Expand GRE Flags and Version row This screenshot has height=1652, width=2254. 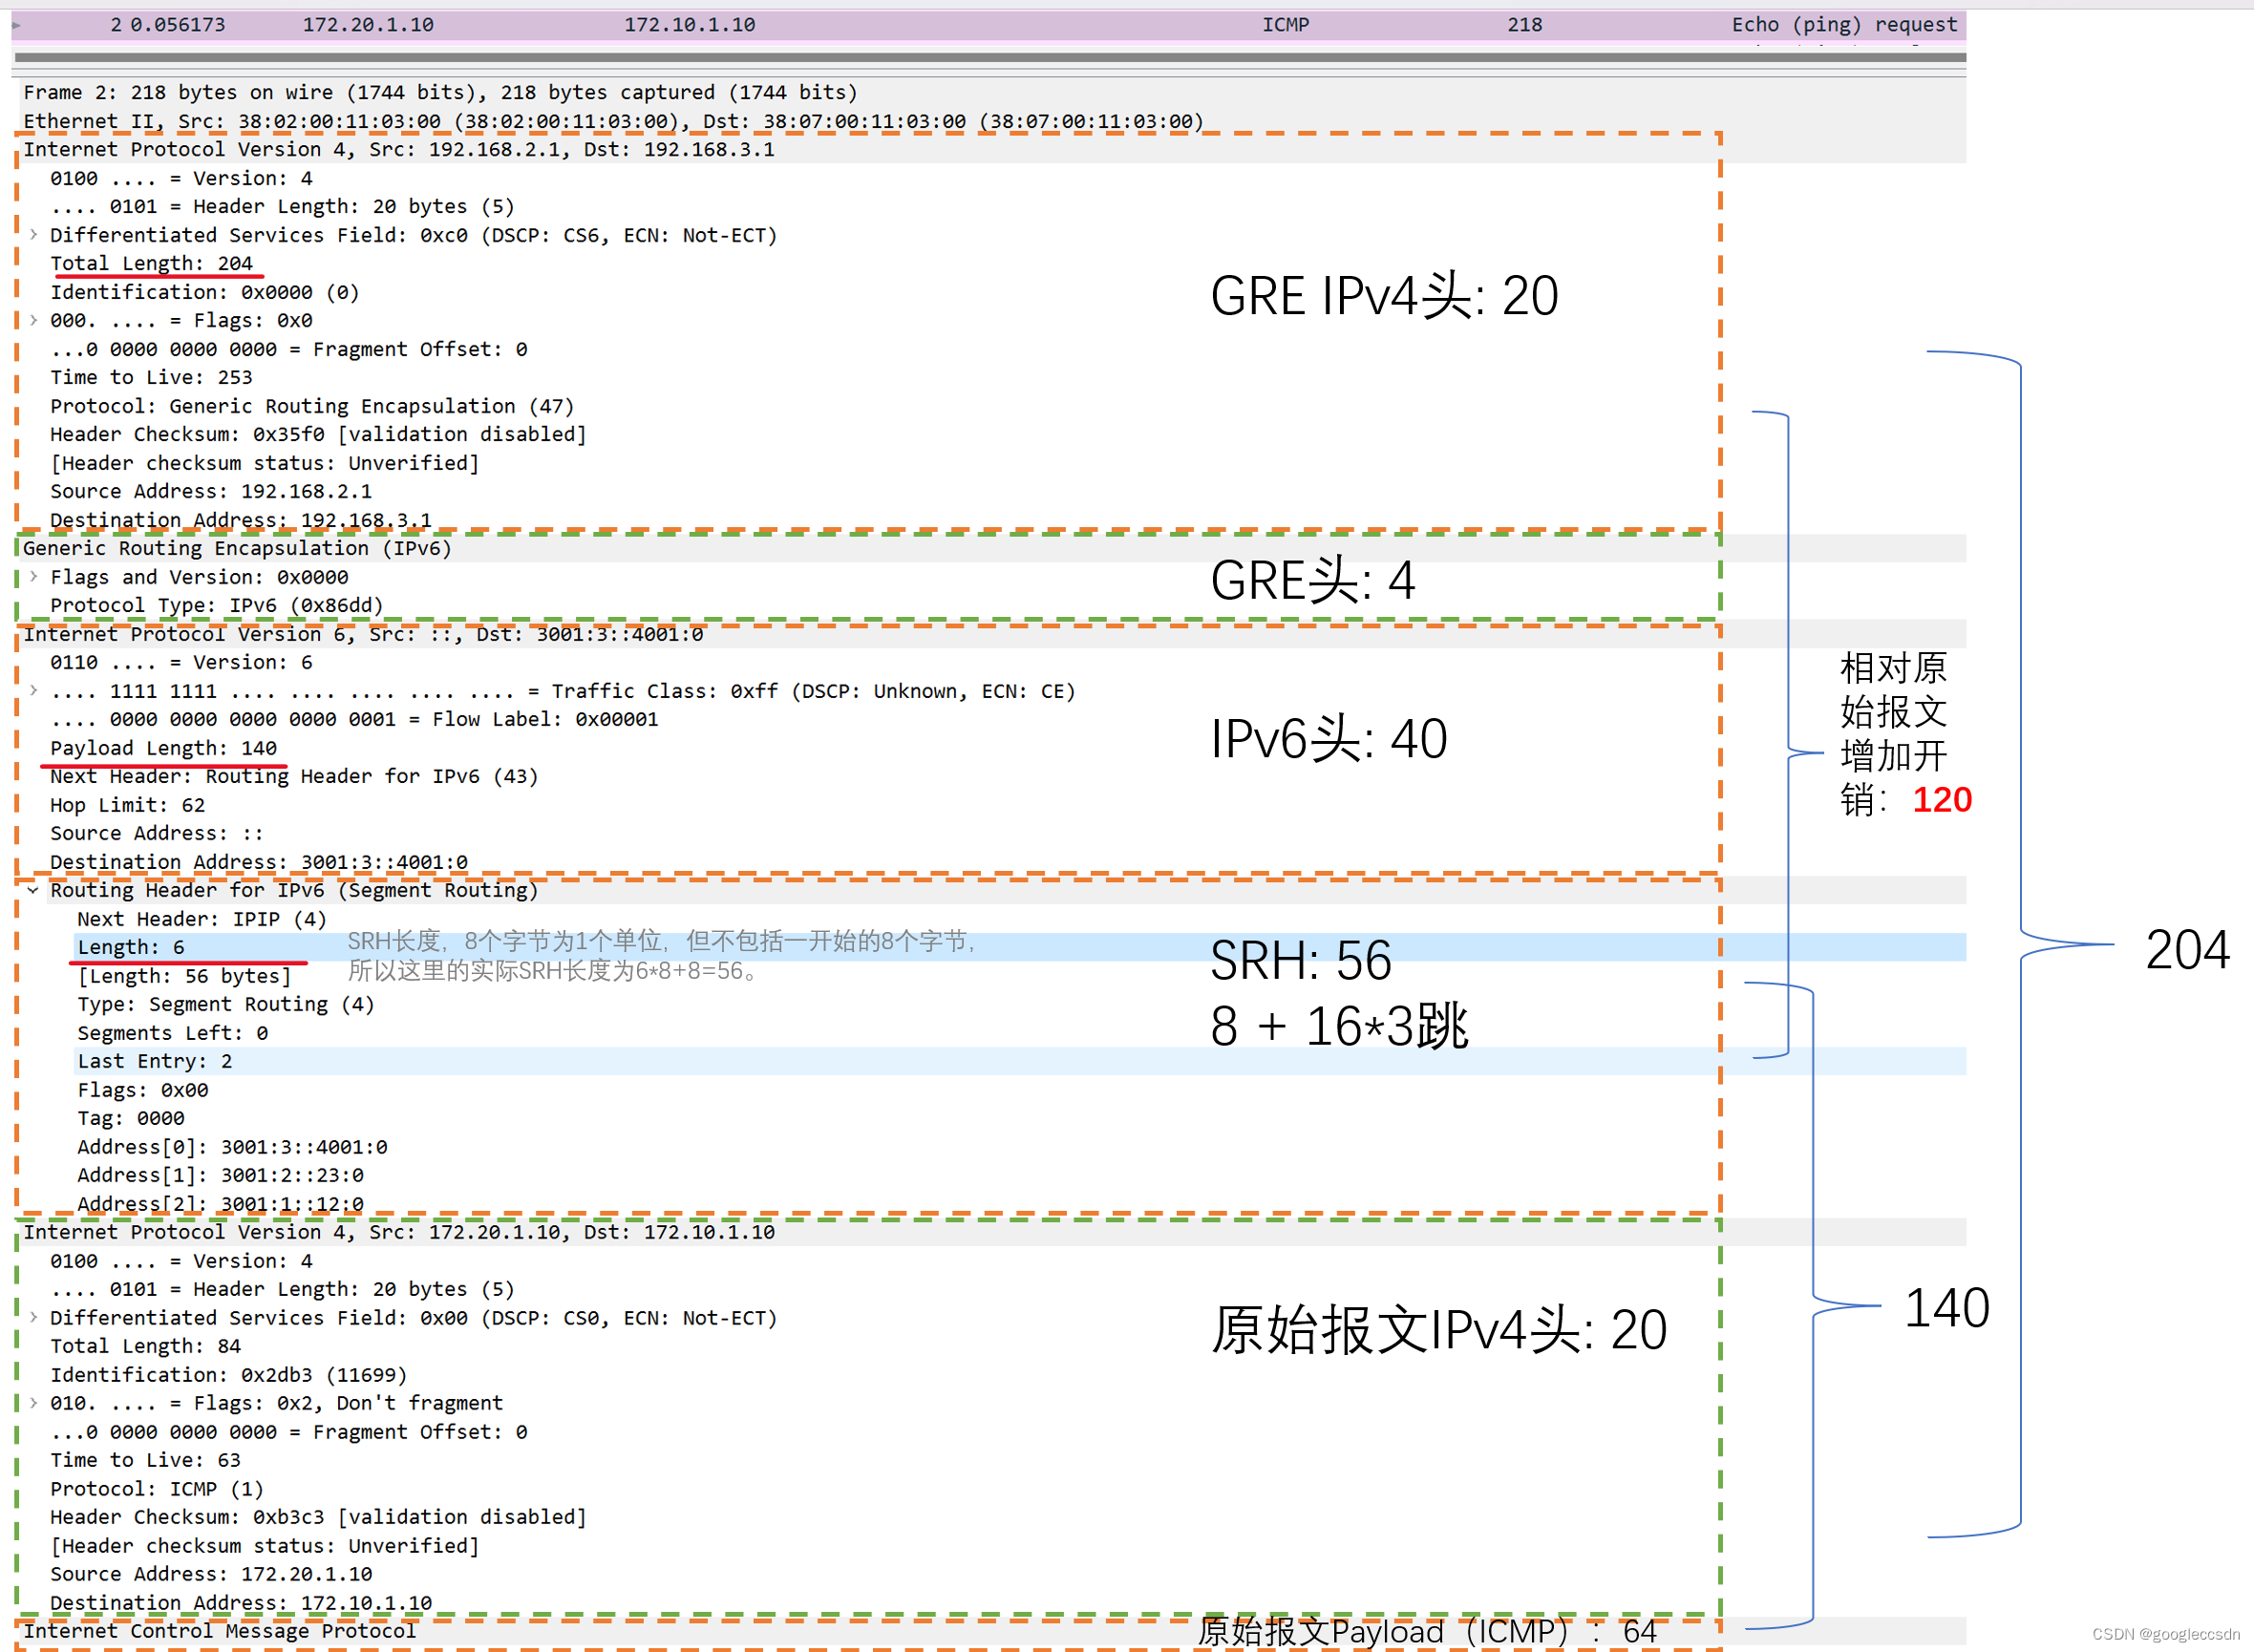34,577
